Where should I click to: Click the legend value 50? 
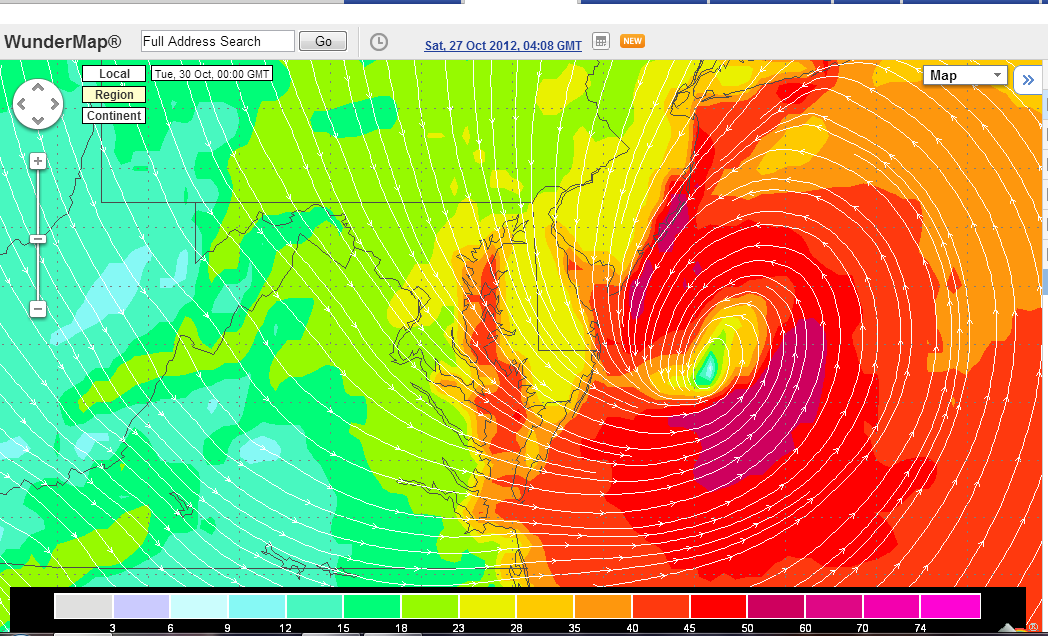pyautogui.click(x=747, y=628)
